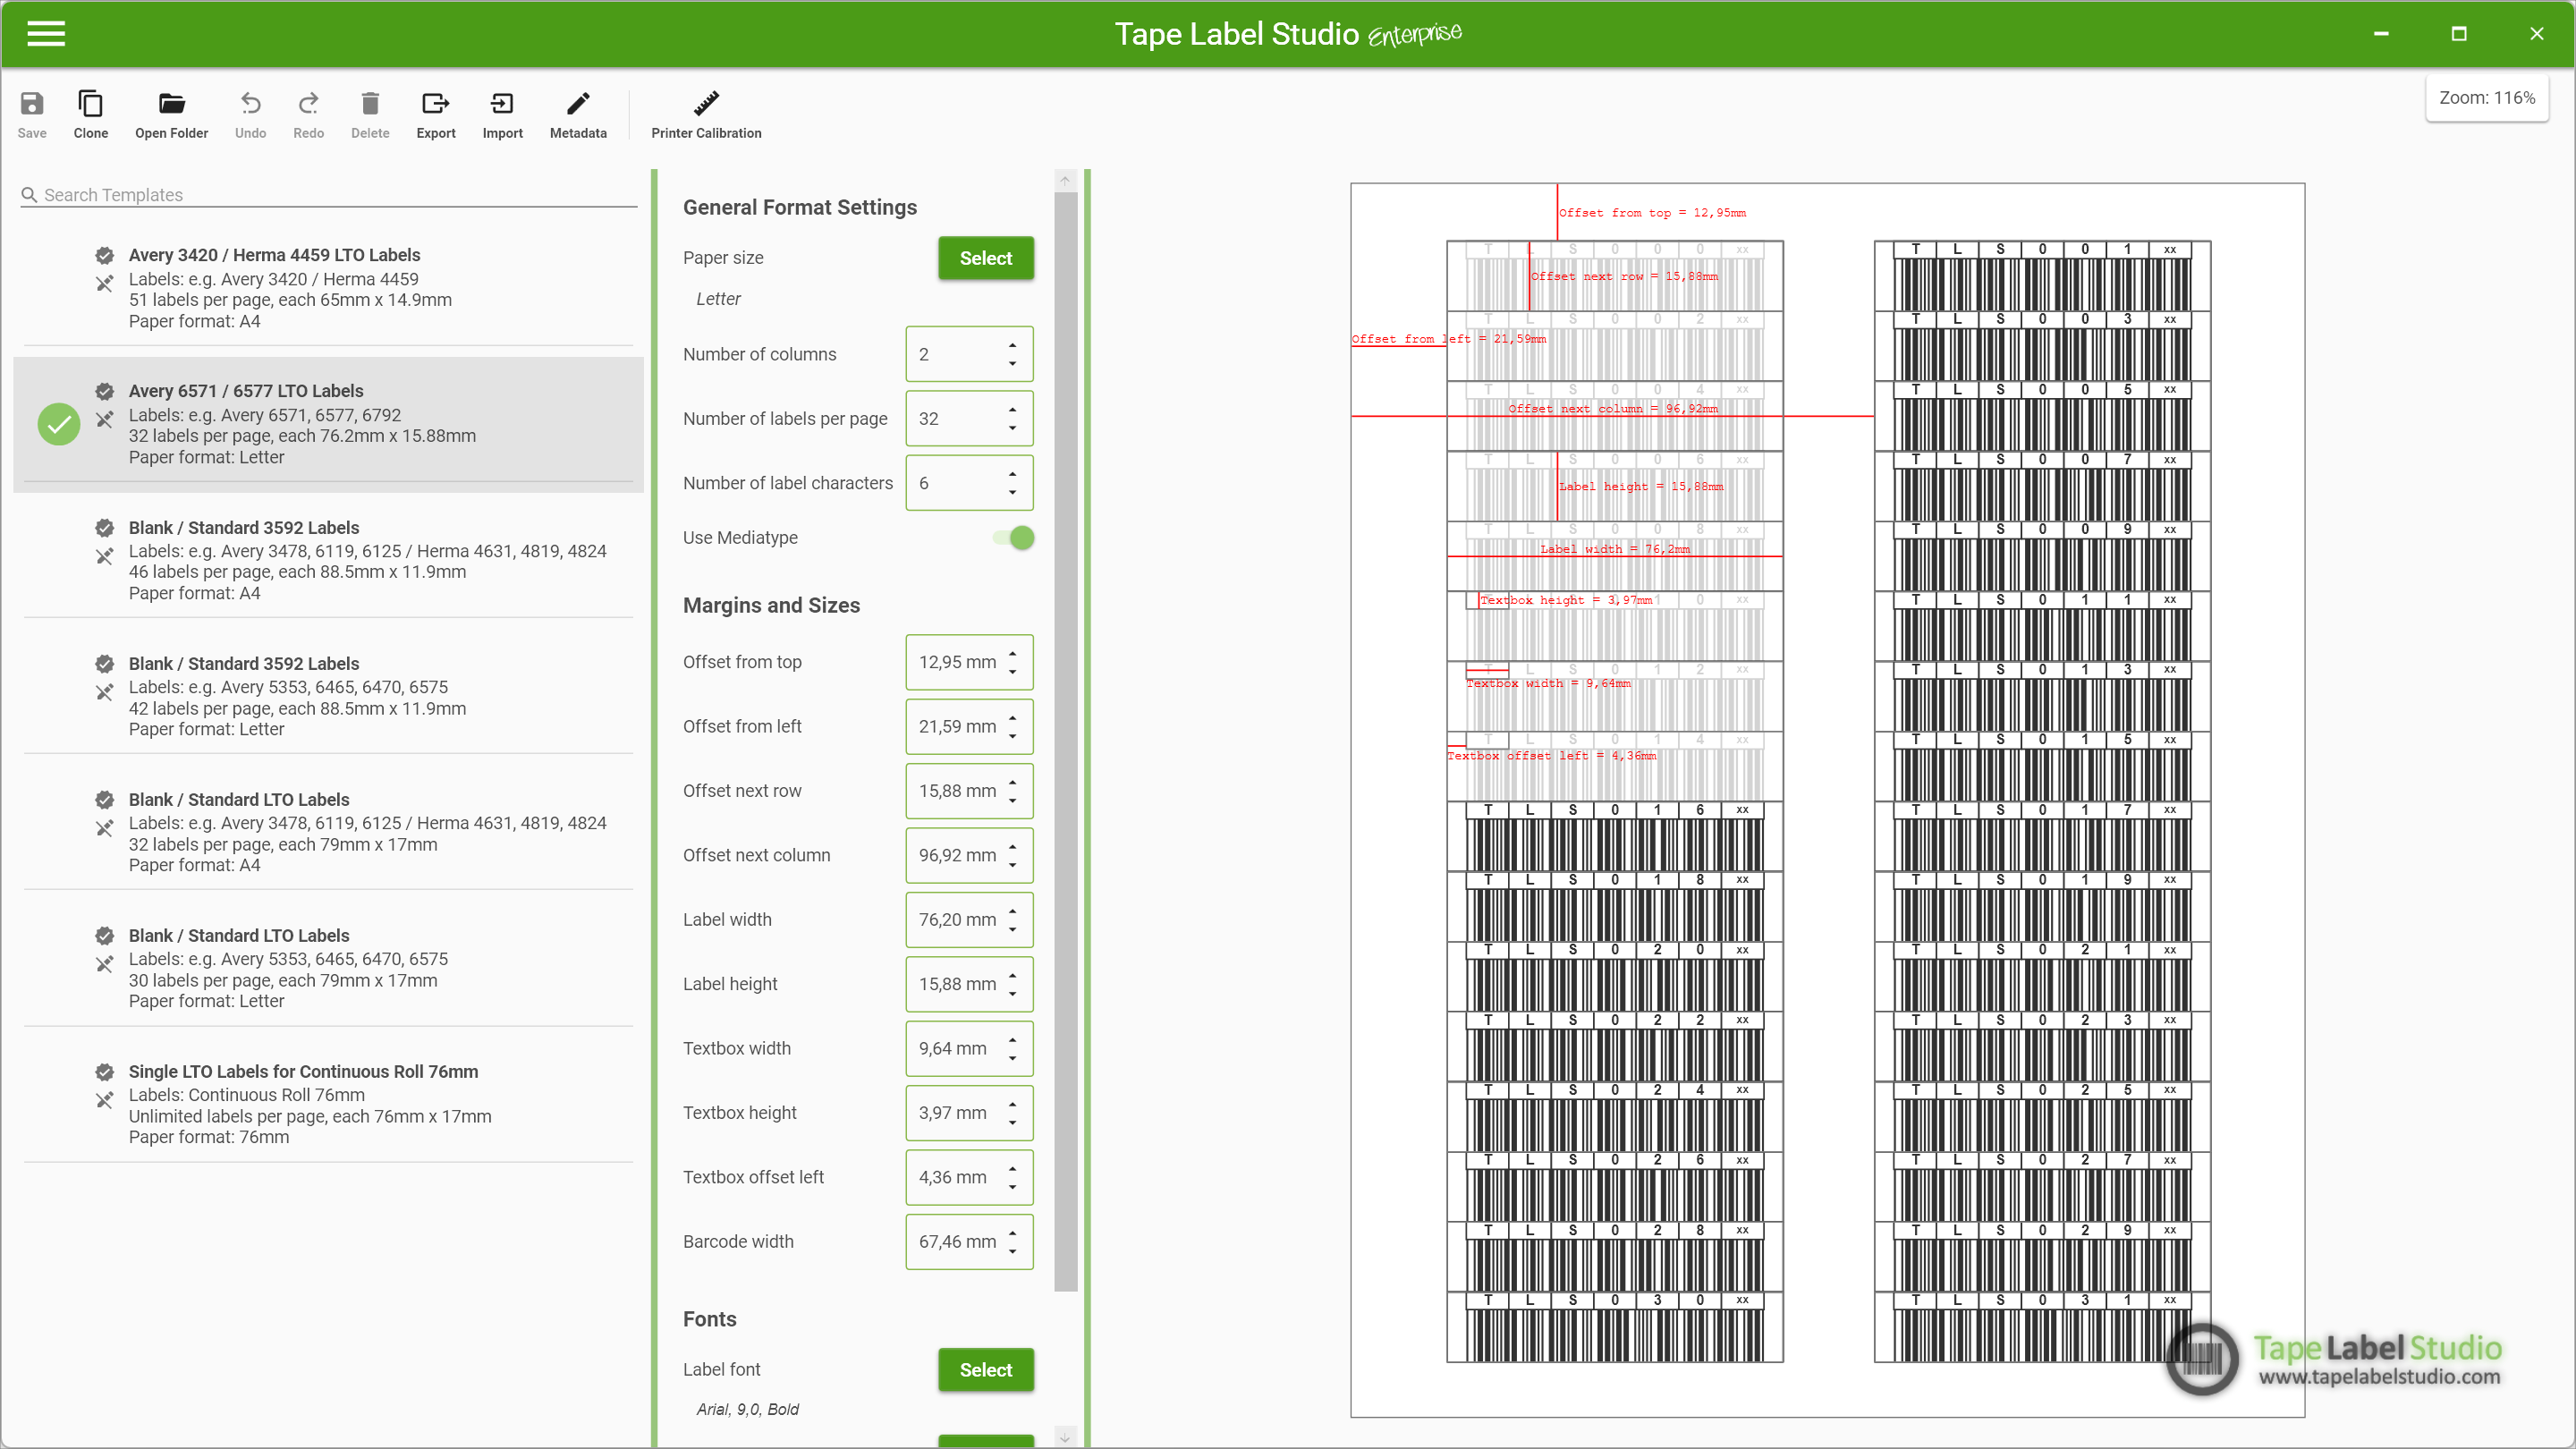Select Blank / Standard LTO Labels A4 template
2576x1449 pixels.
328,832
